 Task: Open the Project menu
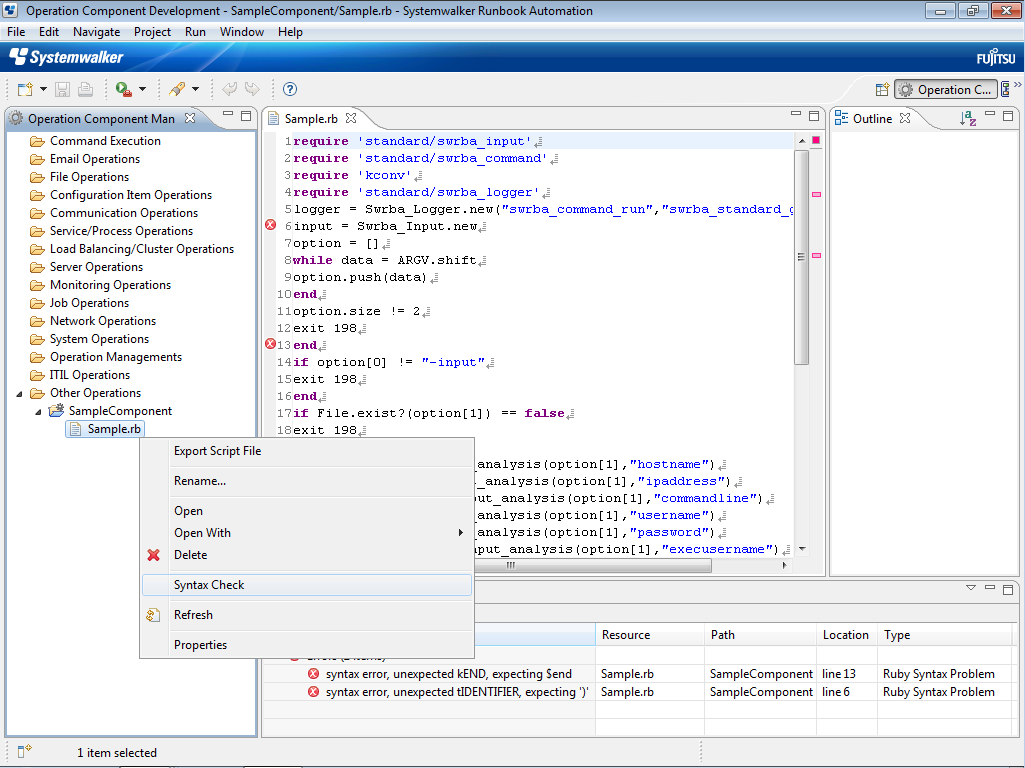[152, 32]
